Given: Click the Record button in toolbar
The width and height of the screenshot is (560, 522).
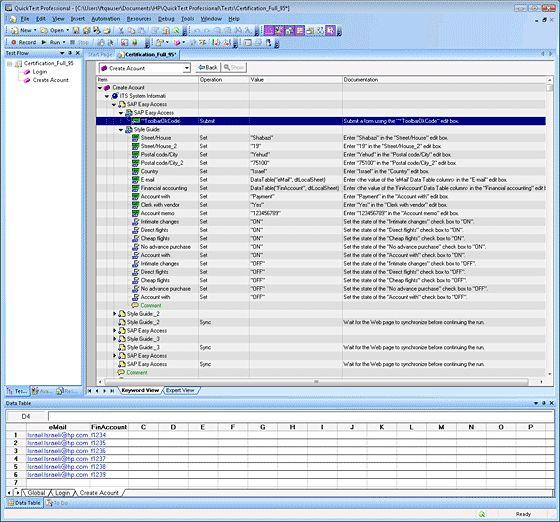Looking at the screenshot, I should coord(23,42).
